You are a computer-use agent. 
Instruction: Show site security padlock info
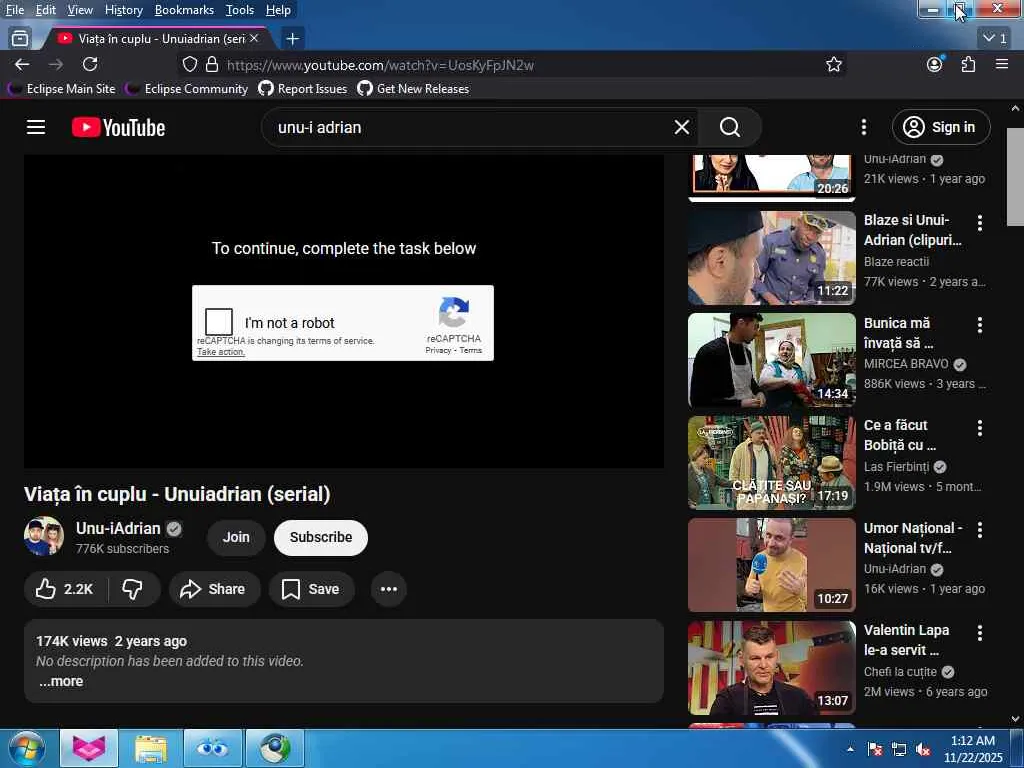coord(212,65)
